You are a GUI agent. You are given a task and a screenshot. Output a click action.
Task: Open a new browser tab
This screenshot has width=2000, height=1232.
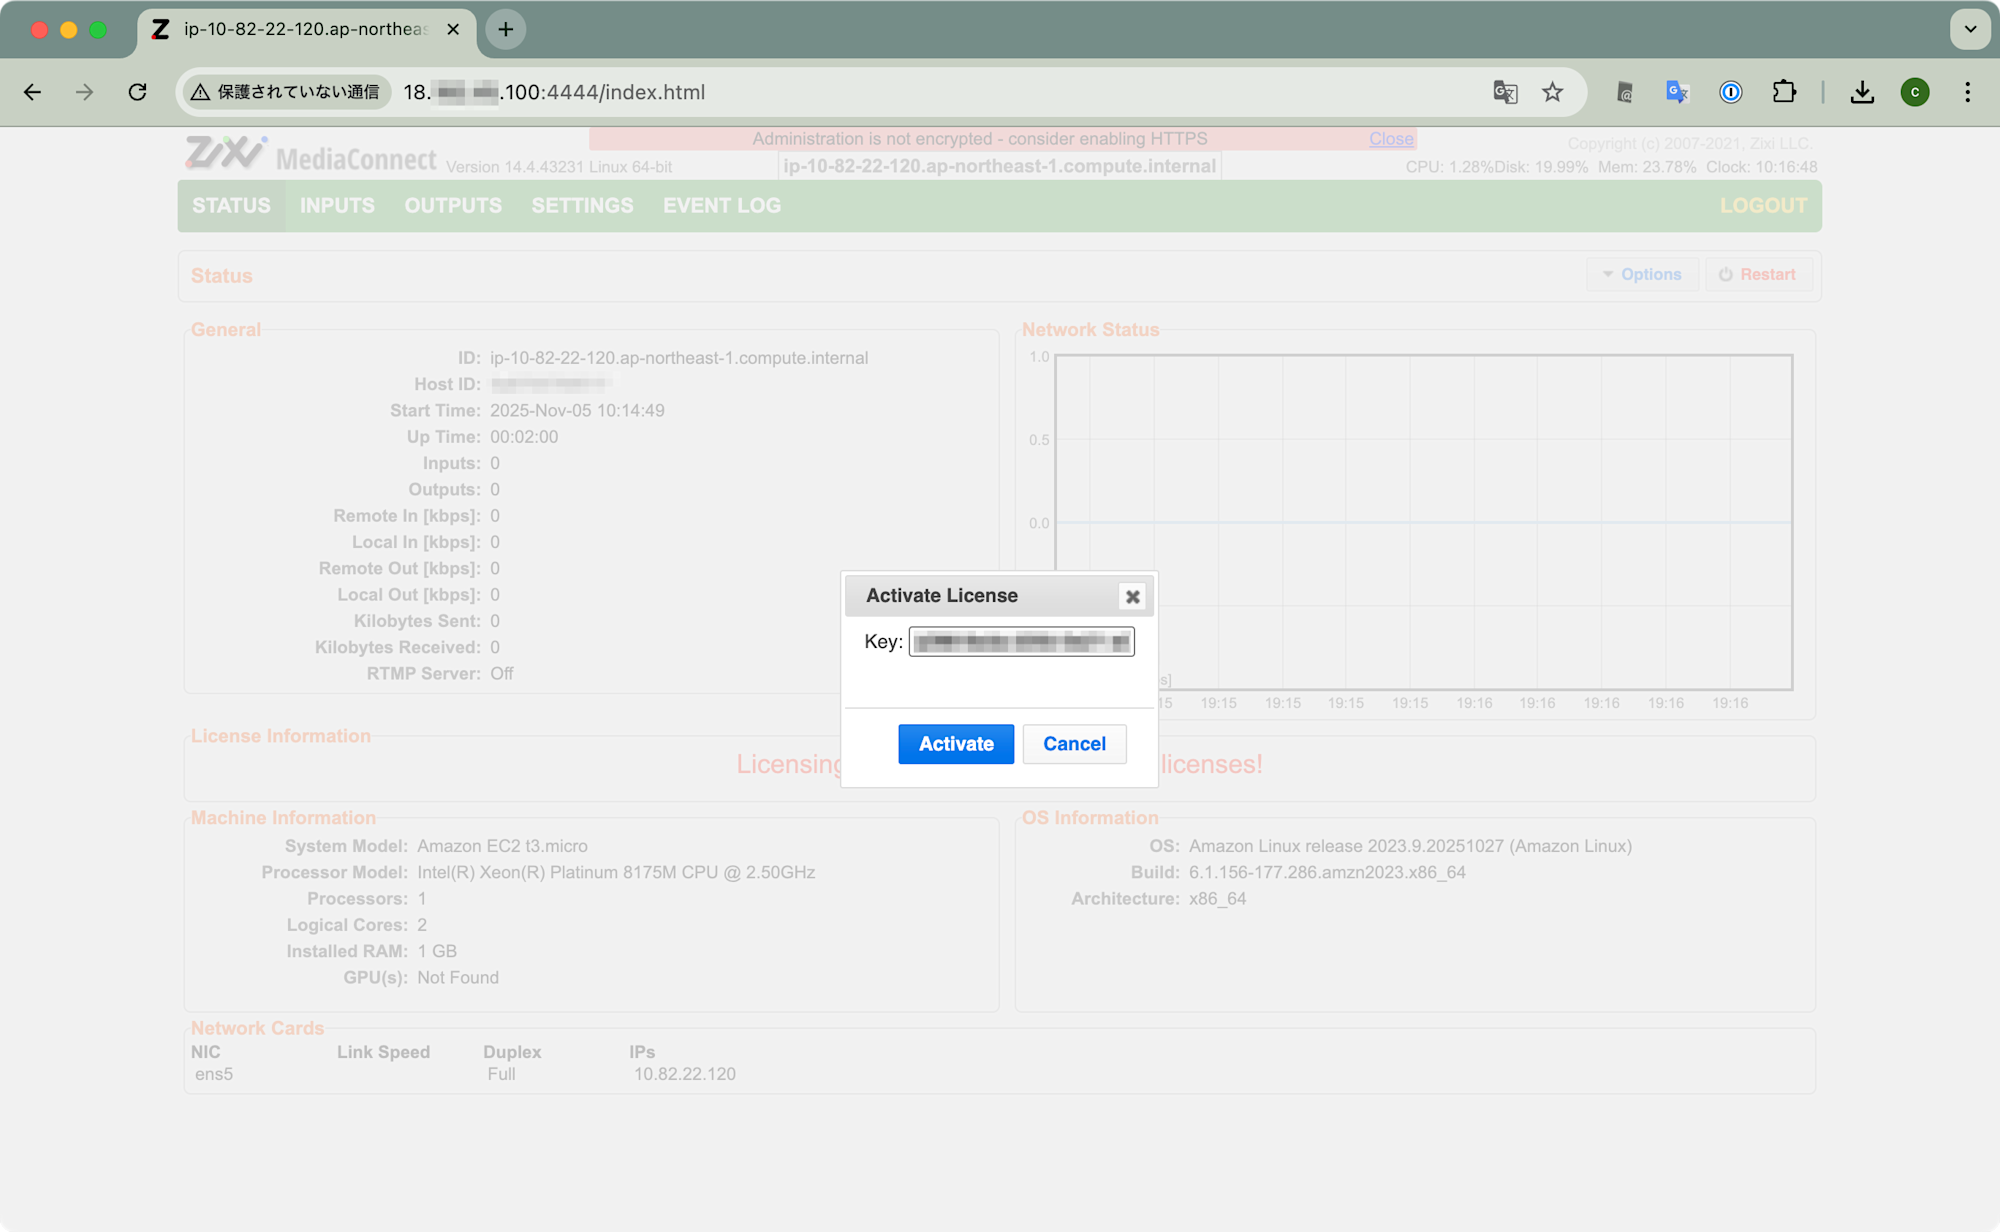[x=506, y=29]
